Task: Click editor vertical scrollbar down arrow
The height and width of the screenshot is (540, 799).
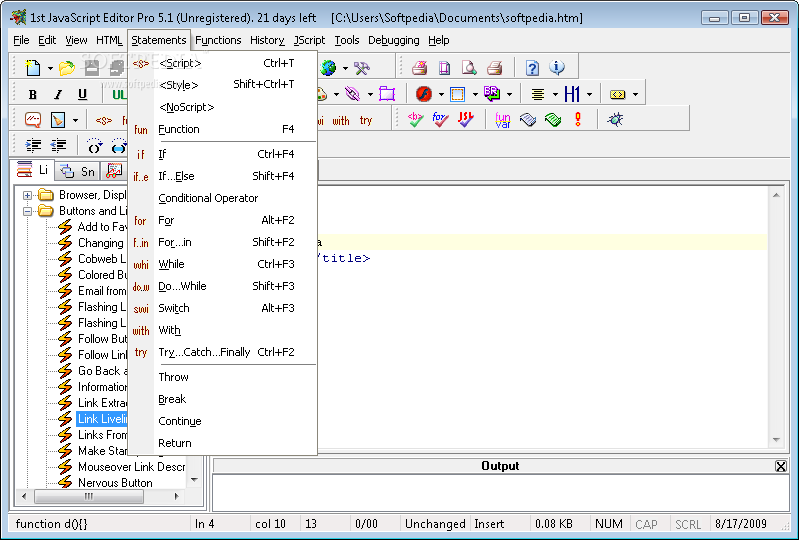Action: [x=776, y=440]
